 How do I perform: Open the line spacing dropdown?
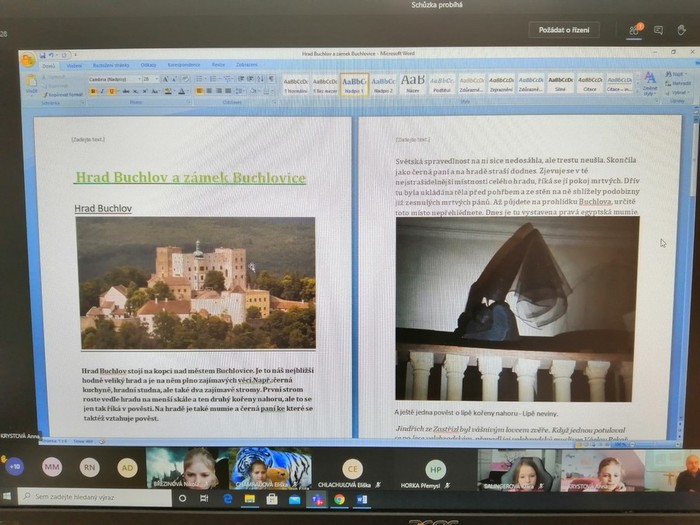[240, 91]
